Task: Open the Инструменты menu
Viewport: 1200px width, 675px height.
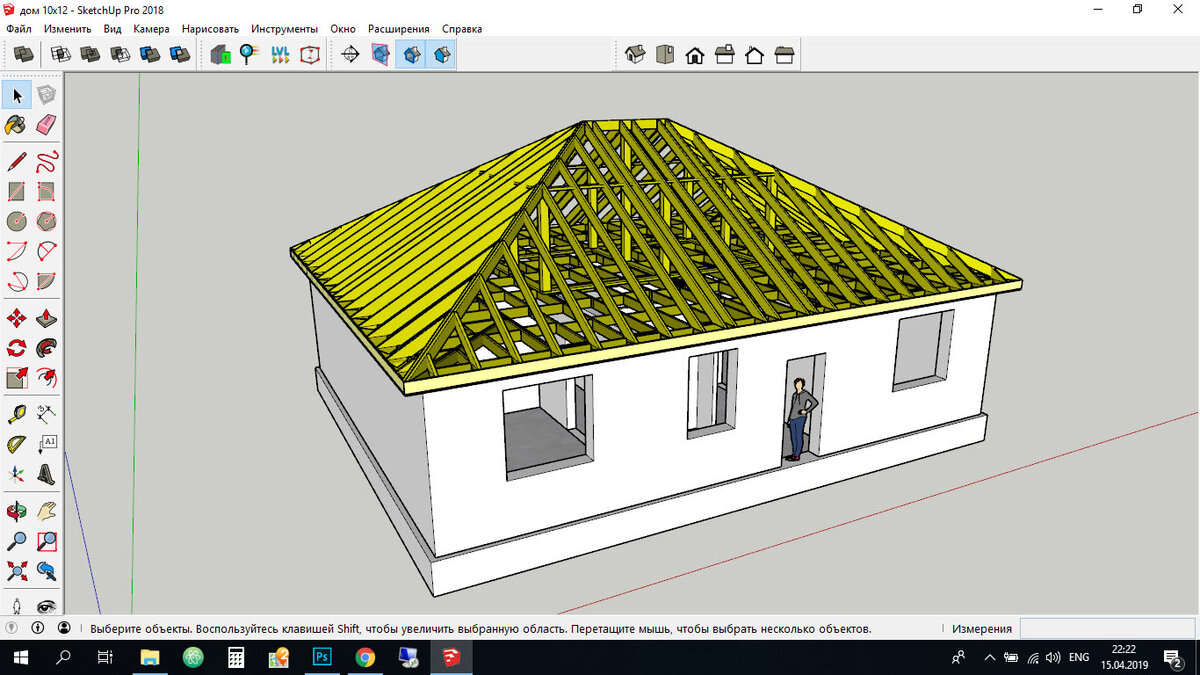Action: [x=285, y=29]
